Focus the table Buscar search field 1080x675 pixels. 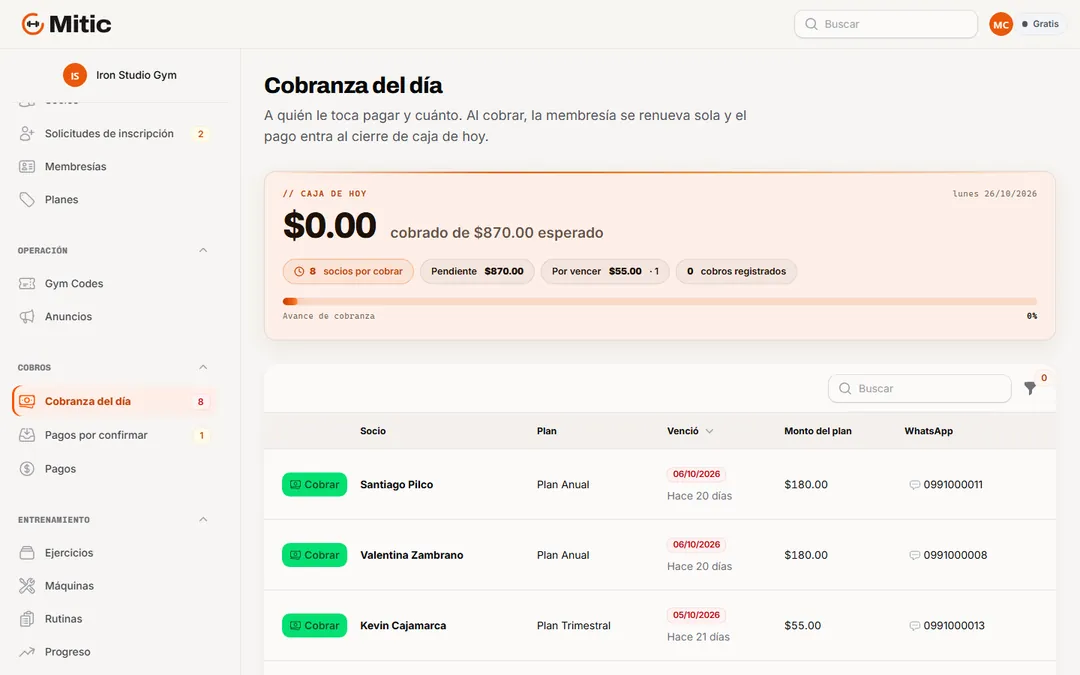click(x=920, y=388)
